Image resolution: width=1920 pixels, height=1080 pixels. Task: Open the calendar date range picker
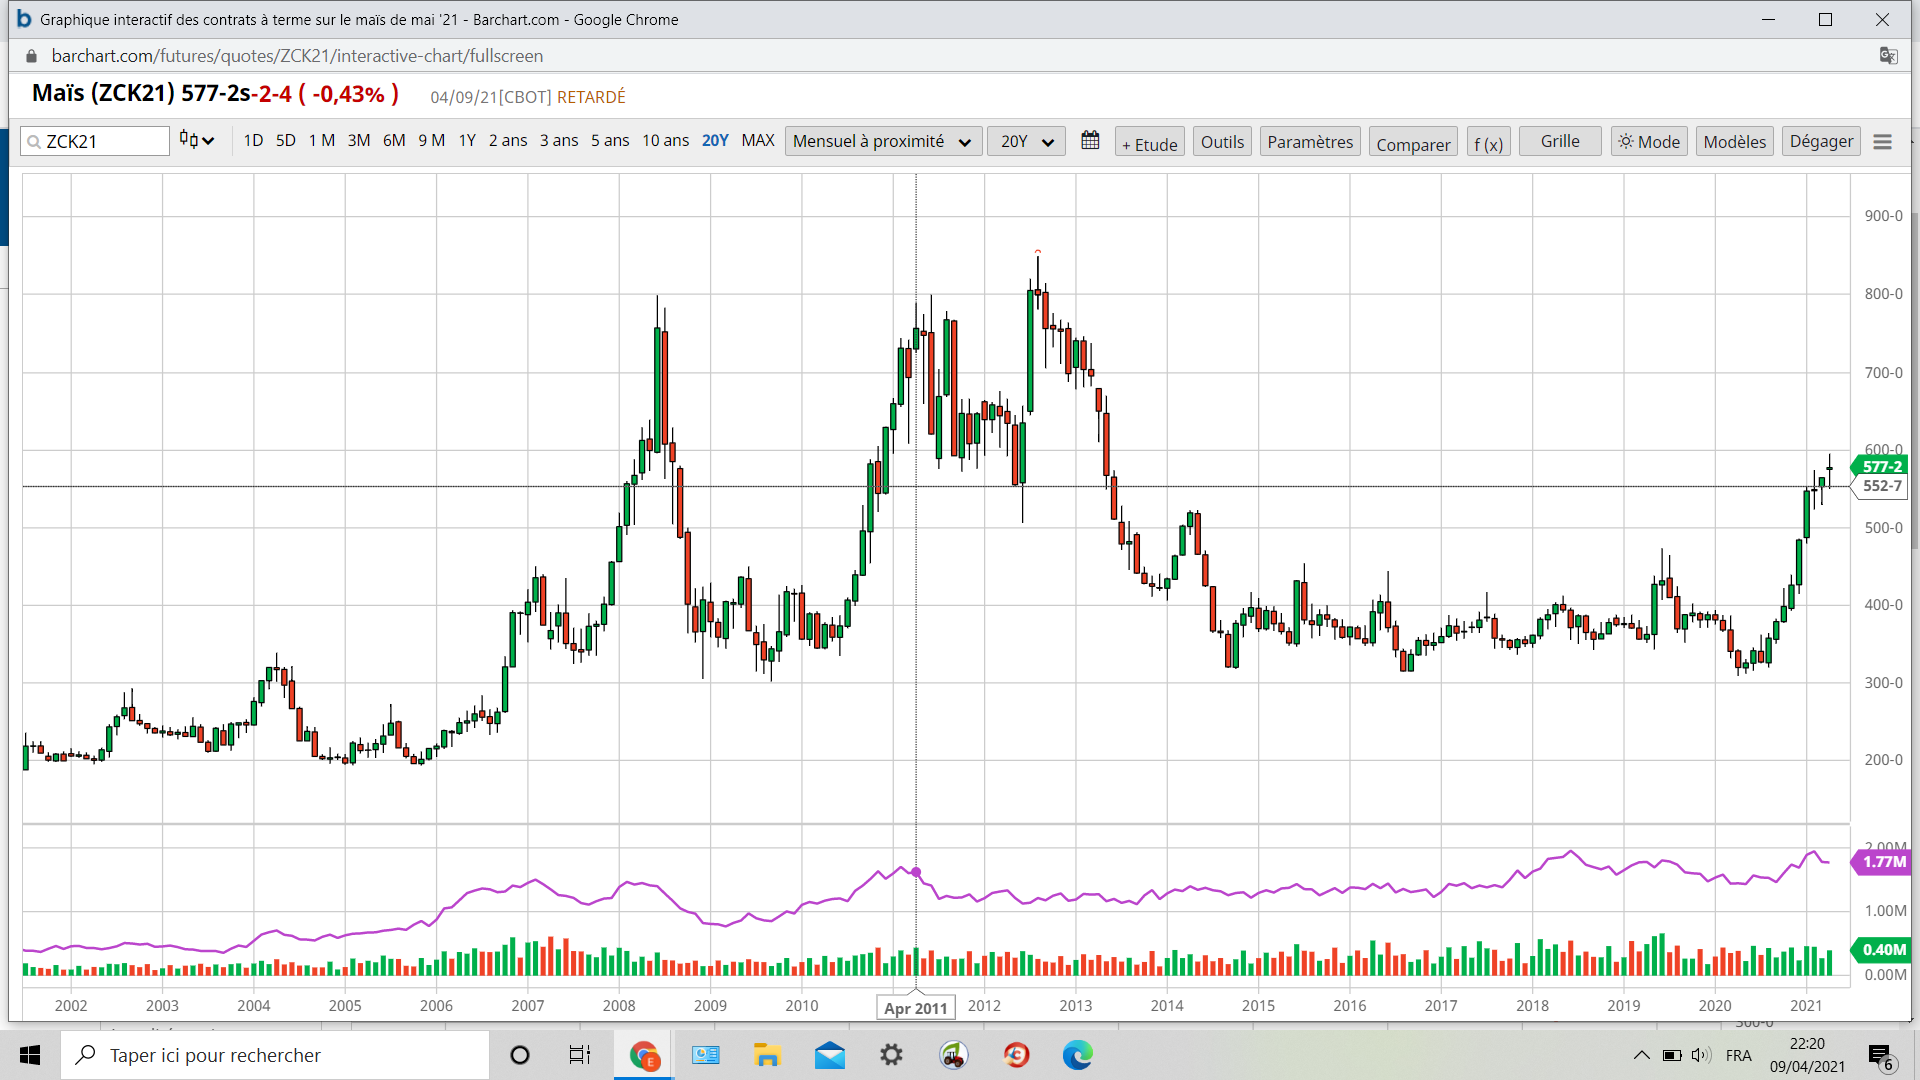1090,141
